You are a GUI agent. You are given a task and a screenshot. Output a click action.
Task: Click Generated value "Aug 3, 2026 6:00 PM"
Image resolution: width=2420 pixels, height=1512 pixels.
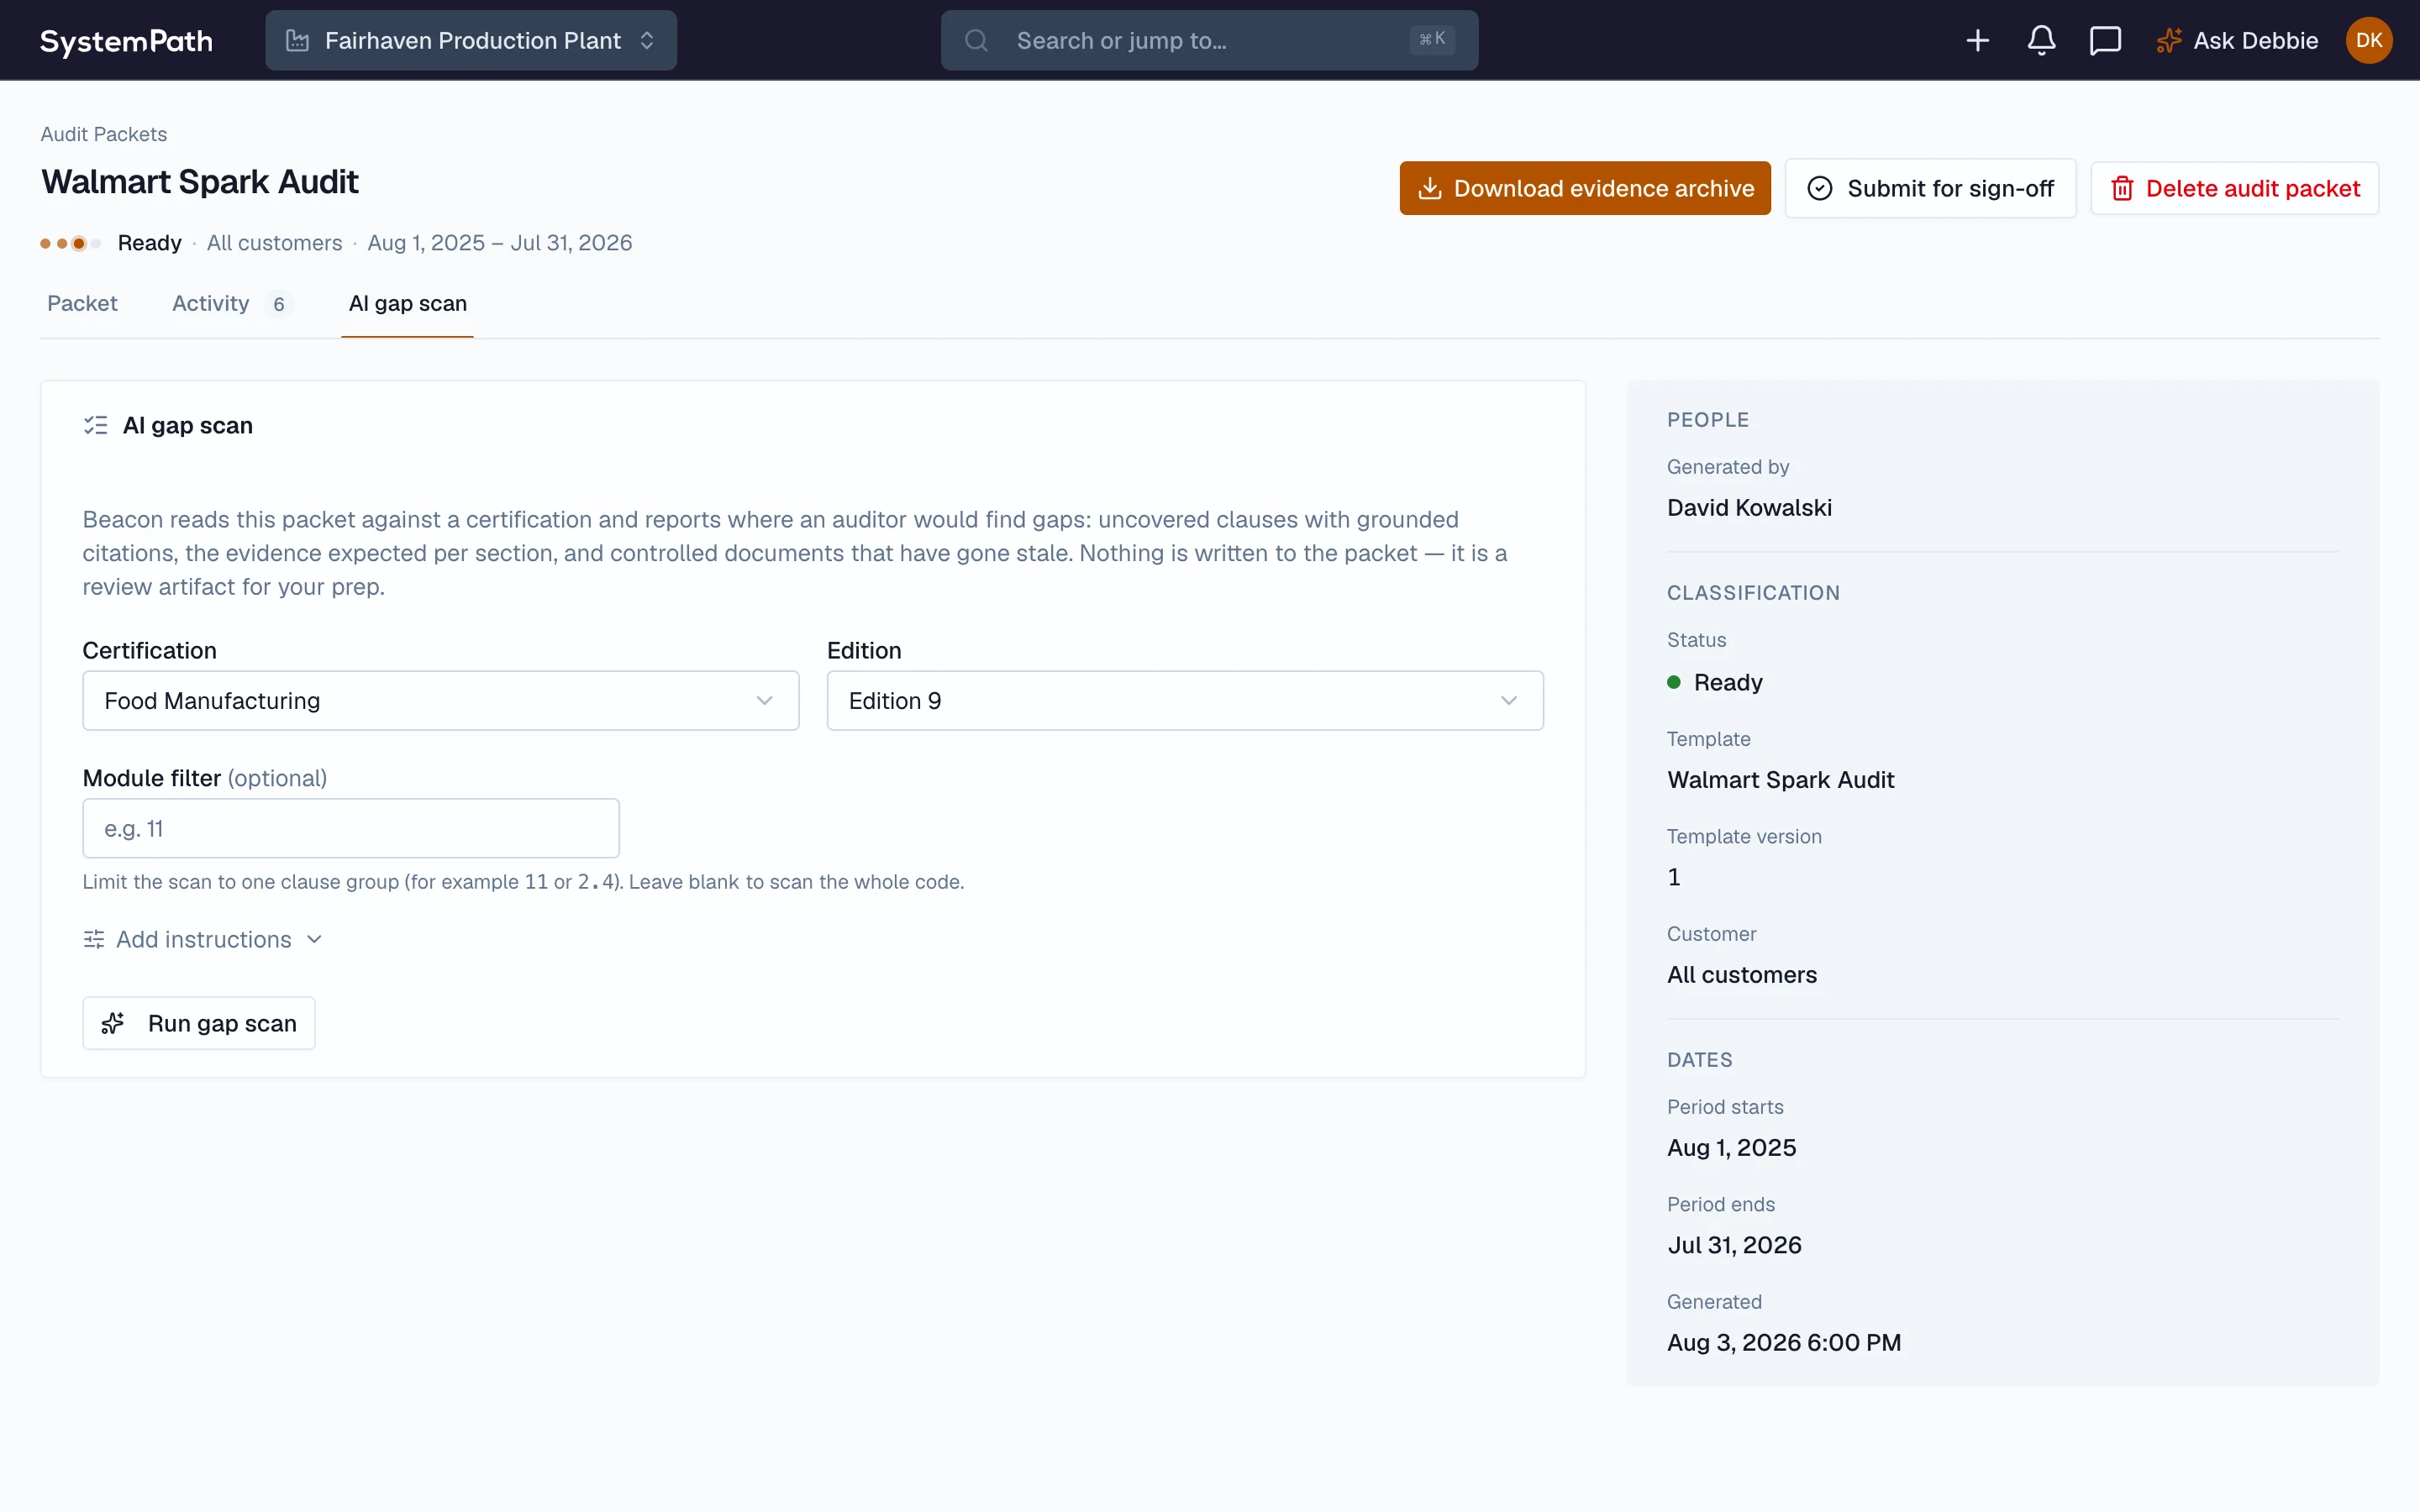pyautogui.click(x=1784, y=1342)
